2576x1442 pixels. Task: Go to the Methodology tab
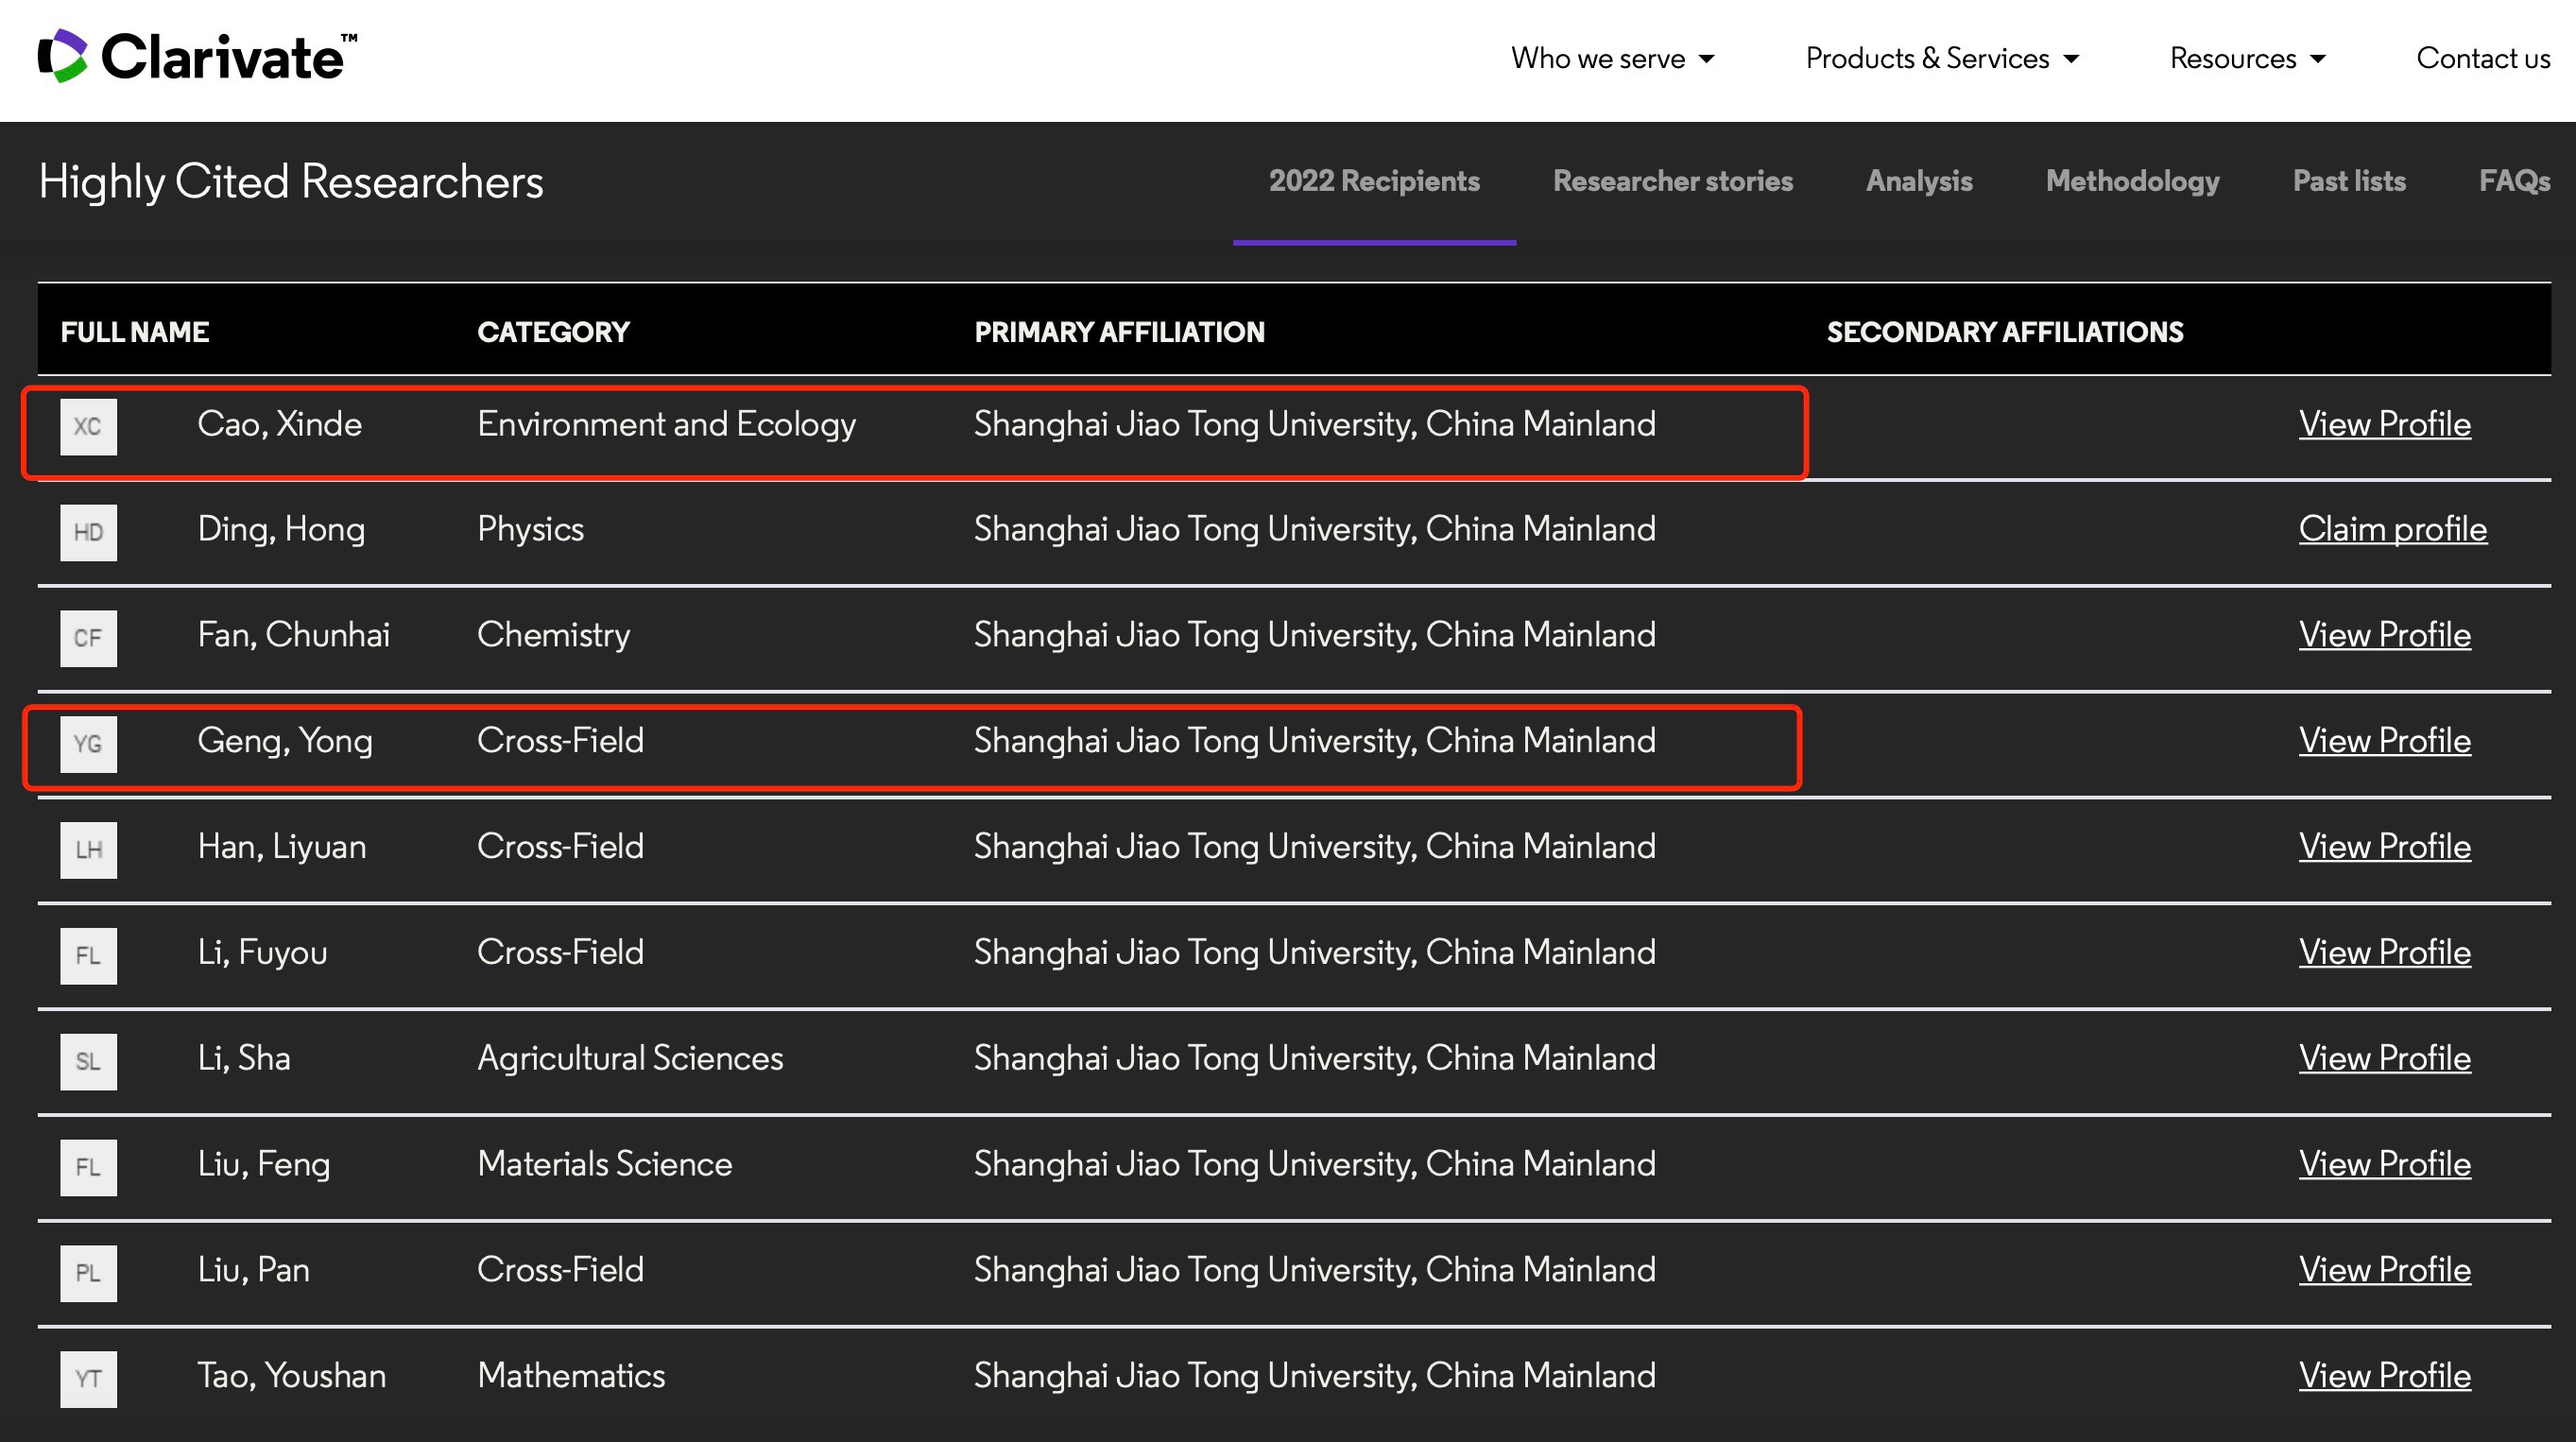pos(2132,181)
